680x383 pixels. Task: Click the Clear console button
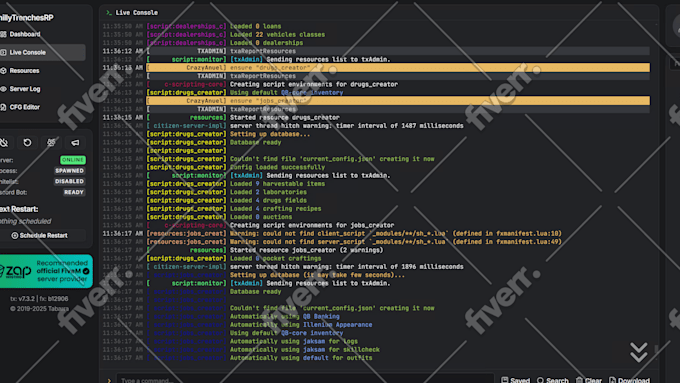[x=588, y=380]
